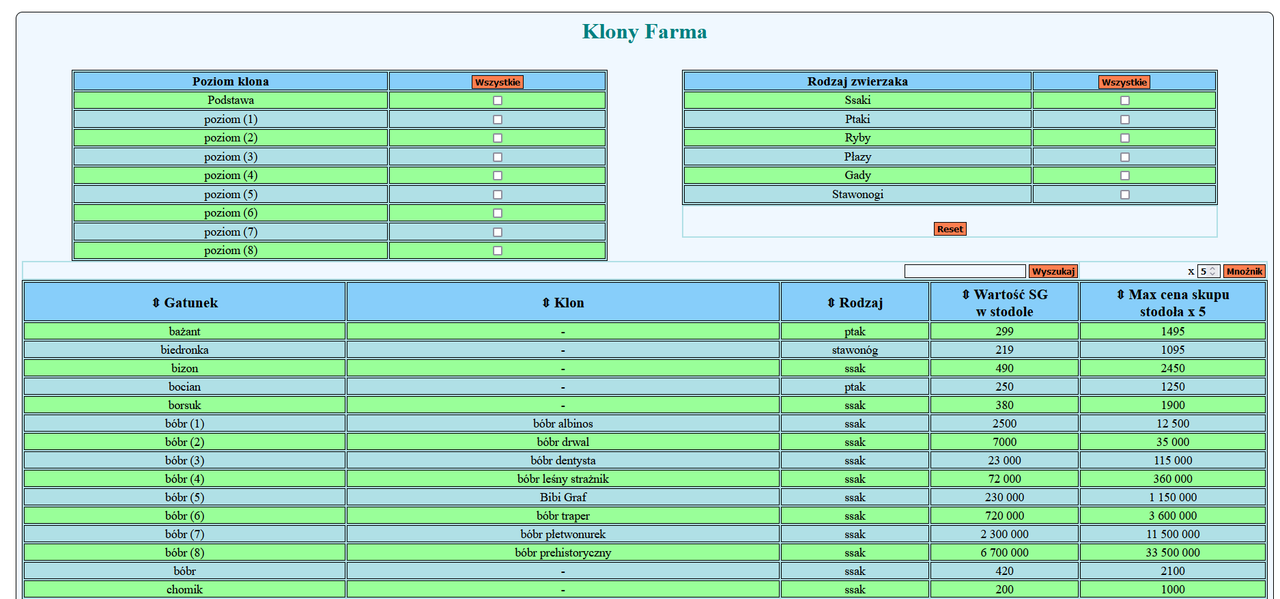Select the bóbr (8) species cell
The image size is (1280, 599).
[184, 552]
